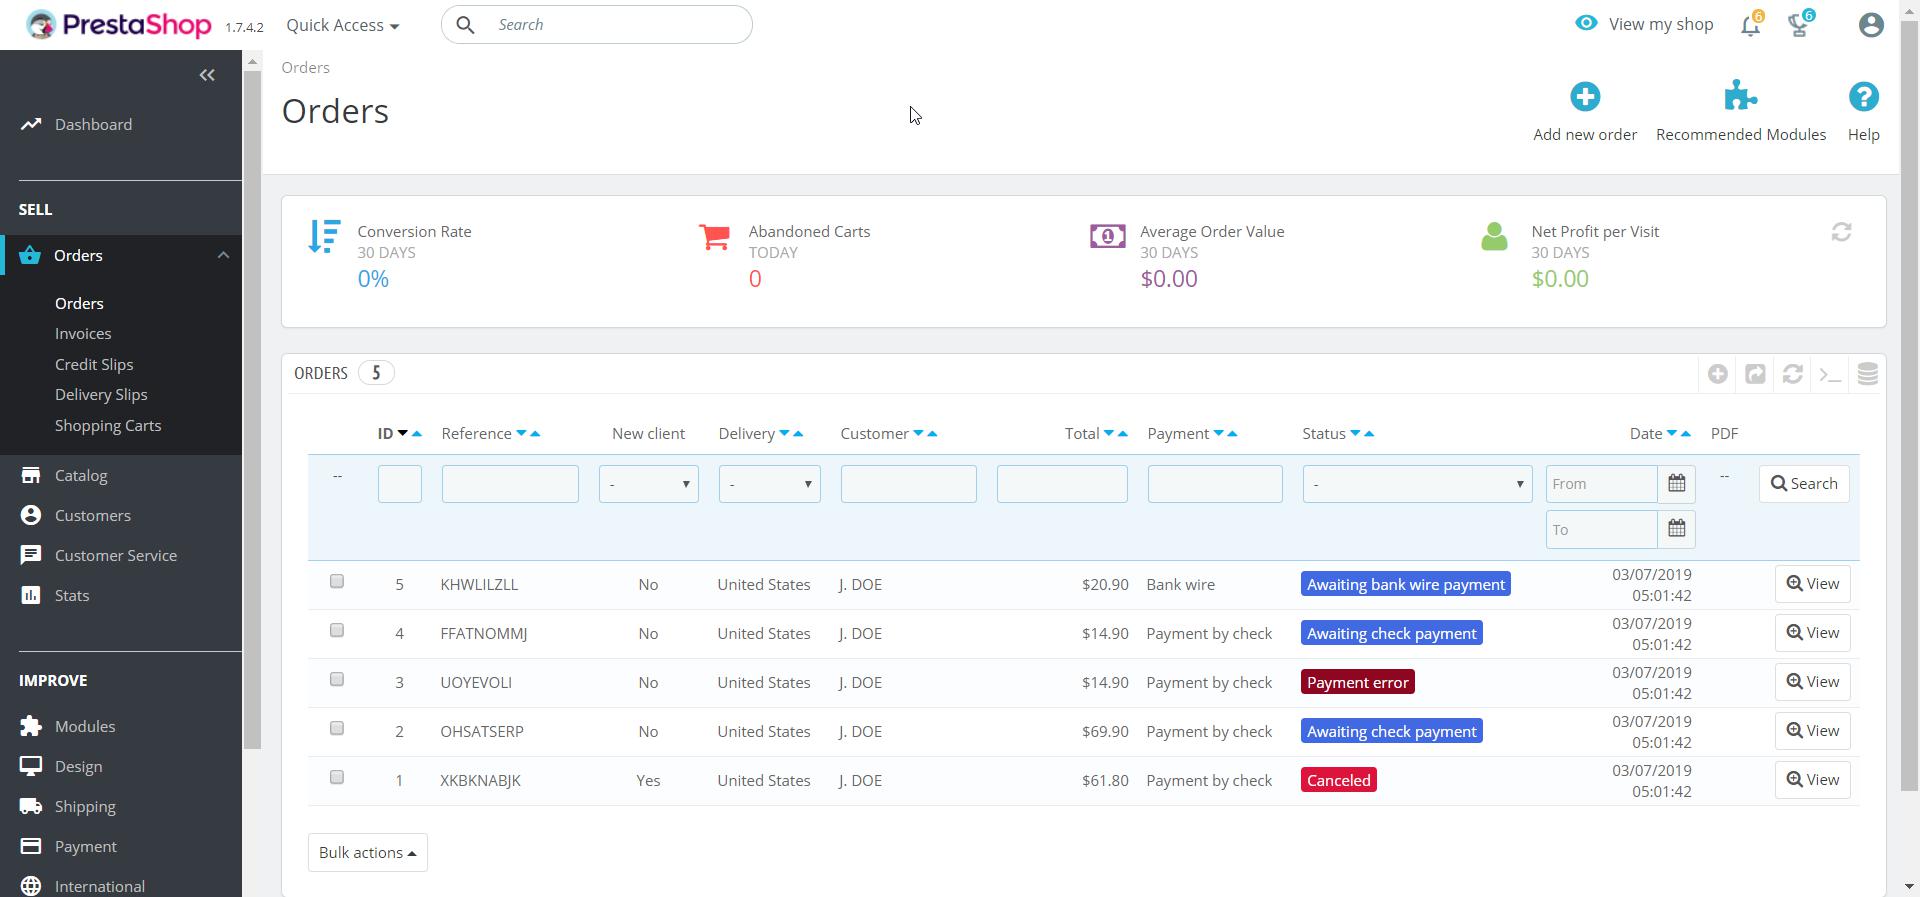Viewport: 1920px width, 897px height.
Task: View order 5 KHWLILZLL
Action: 1813,584
